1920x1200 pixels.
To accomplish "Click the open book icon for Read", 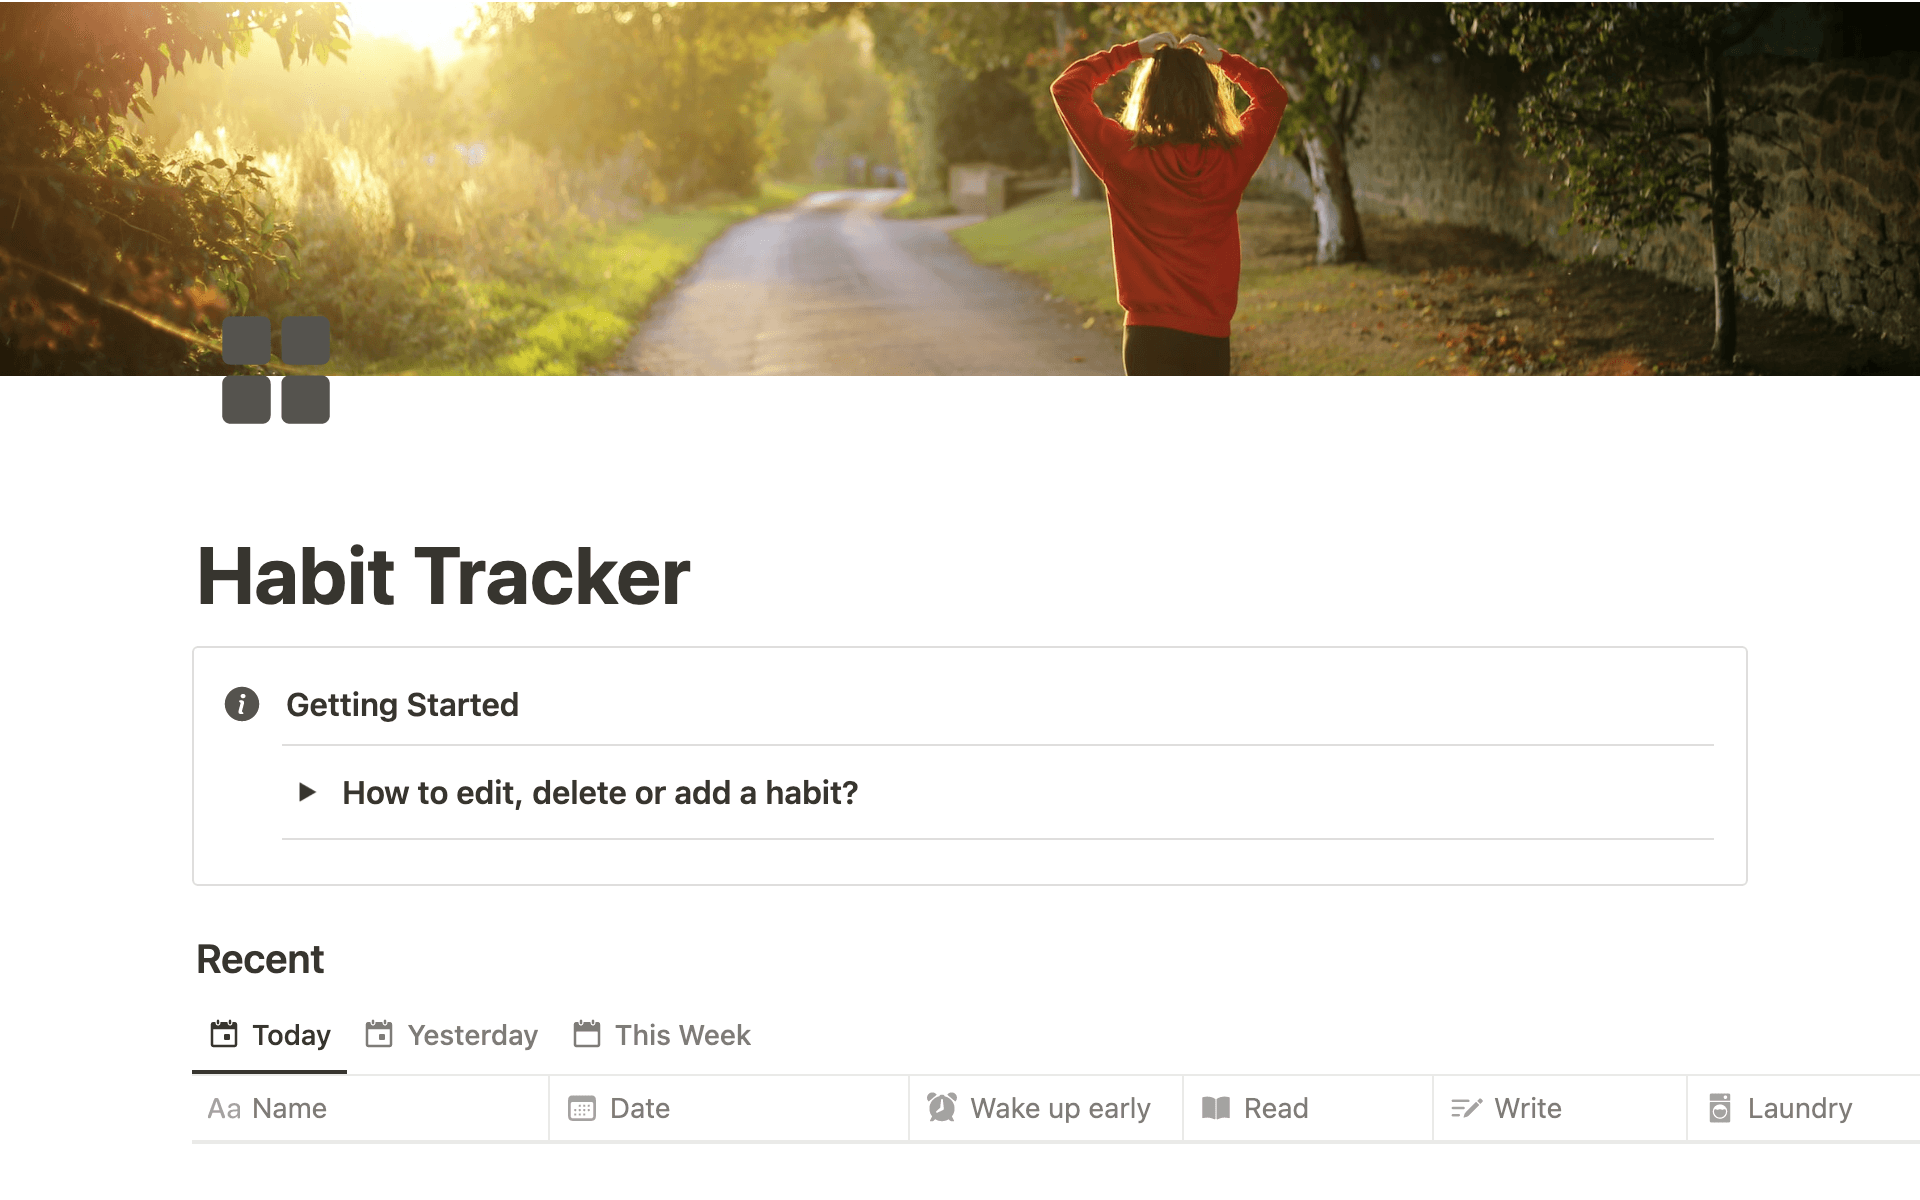I will tap(1216, 1108).
